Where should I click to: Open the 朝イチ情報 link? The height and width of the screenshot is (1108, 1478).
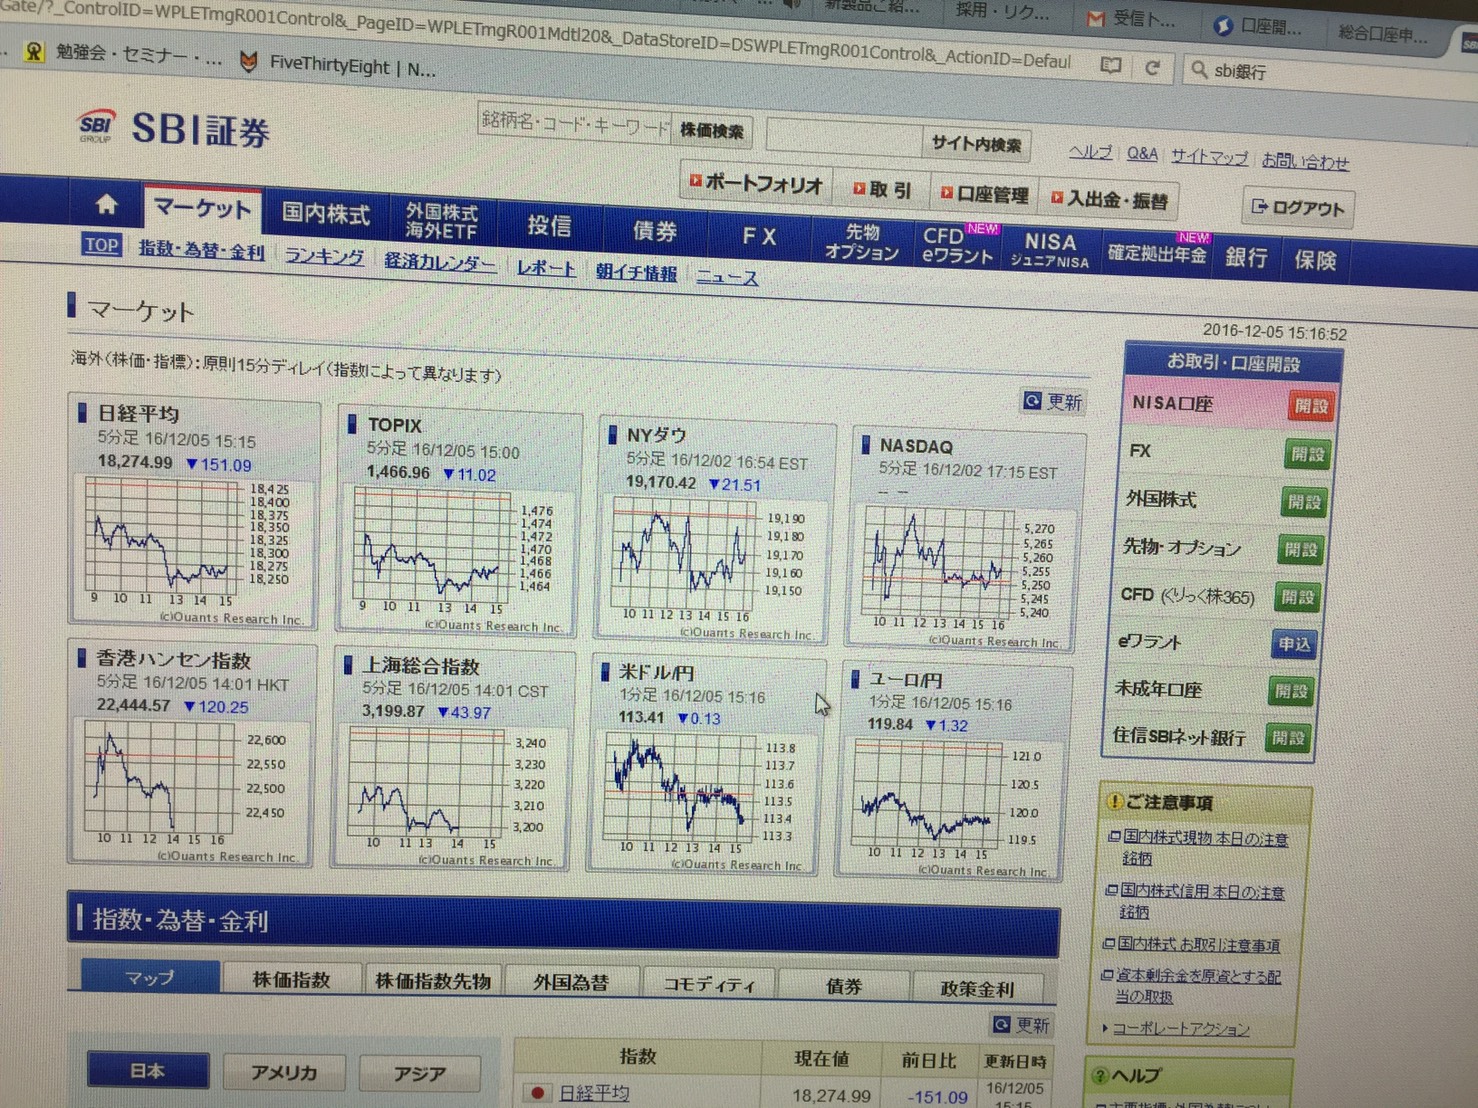636,272
